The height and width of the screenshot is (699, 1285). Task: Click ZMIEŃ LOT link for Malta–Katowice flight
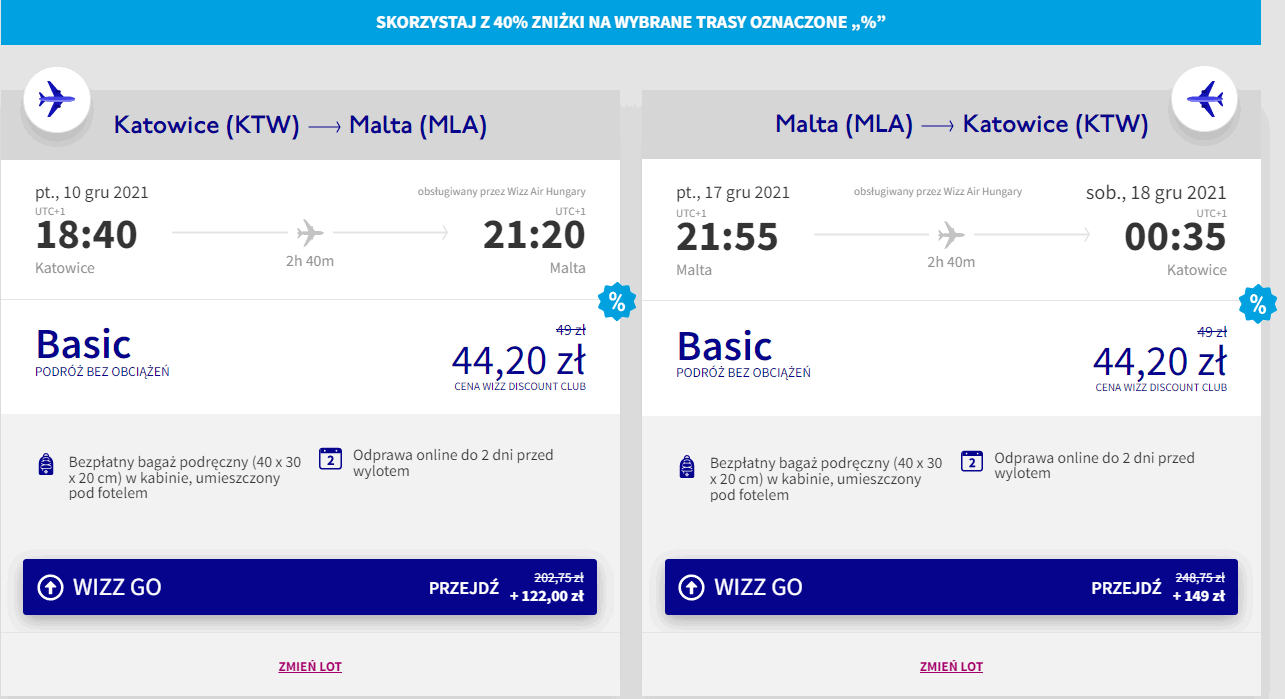click(x=951, y=667)
